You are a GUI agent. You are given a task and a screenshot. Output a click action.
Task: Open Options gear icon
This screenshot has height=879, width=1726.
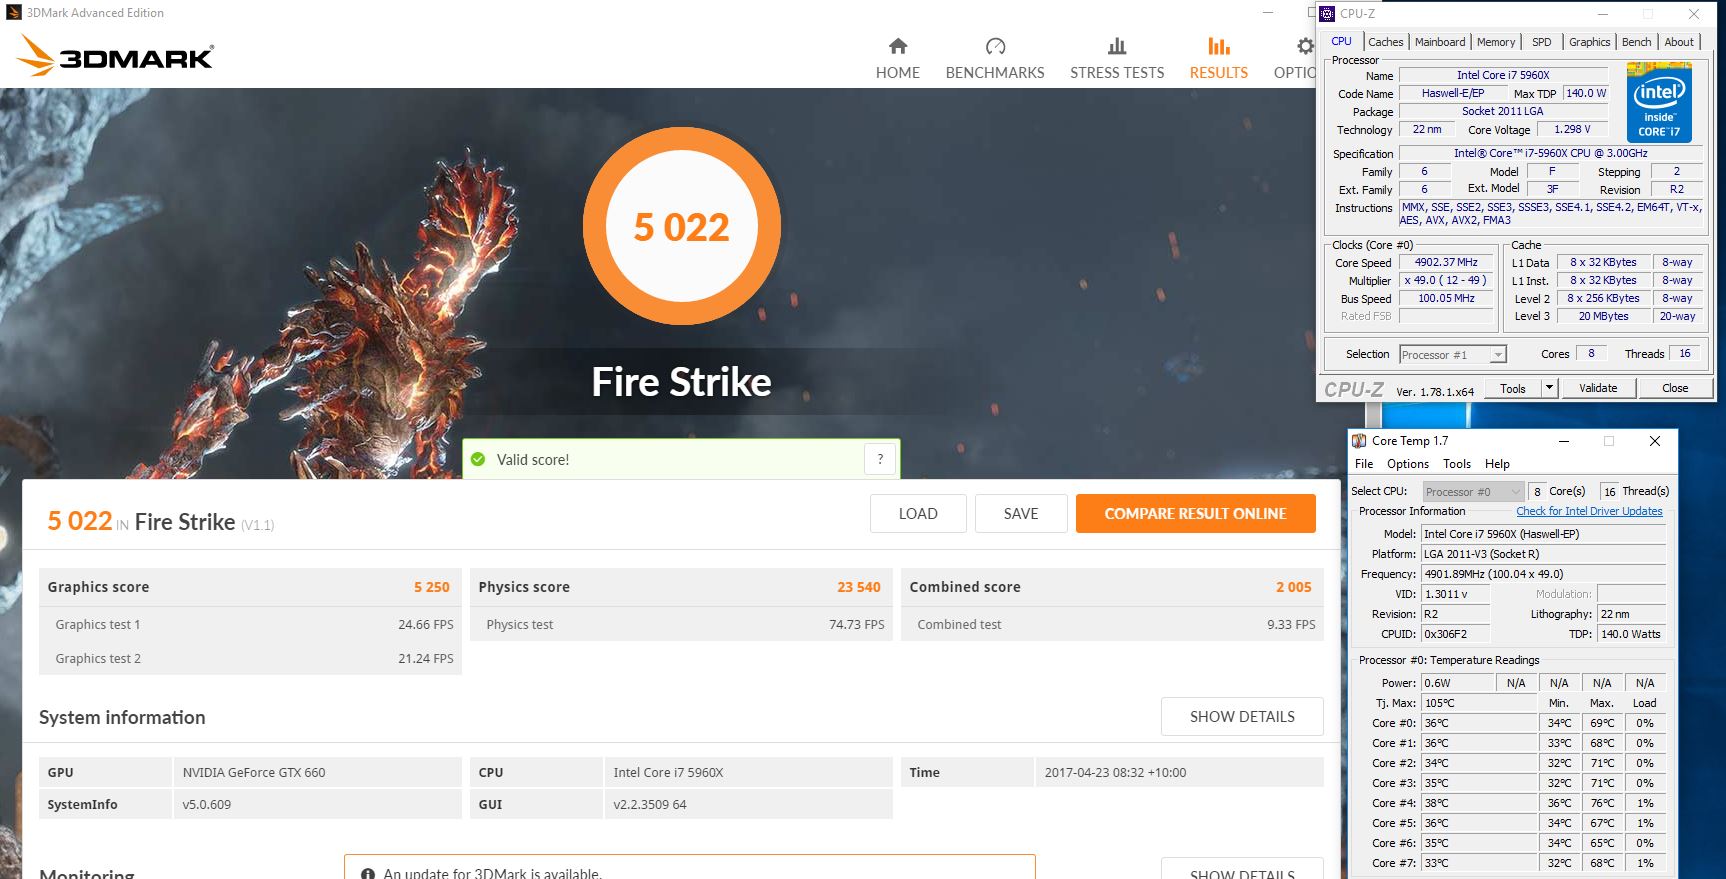tap(1305, 46)
